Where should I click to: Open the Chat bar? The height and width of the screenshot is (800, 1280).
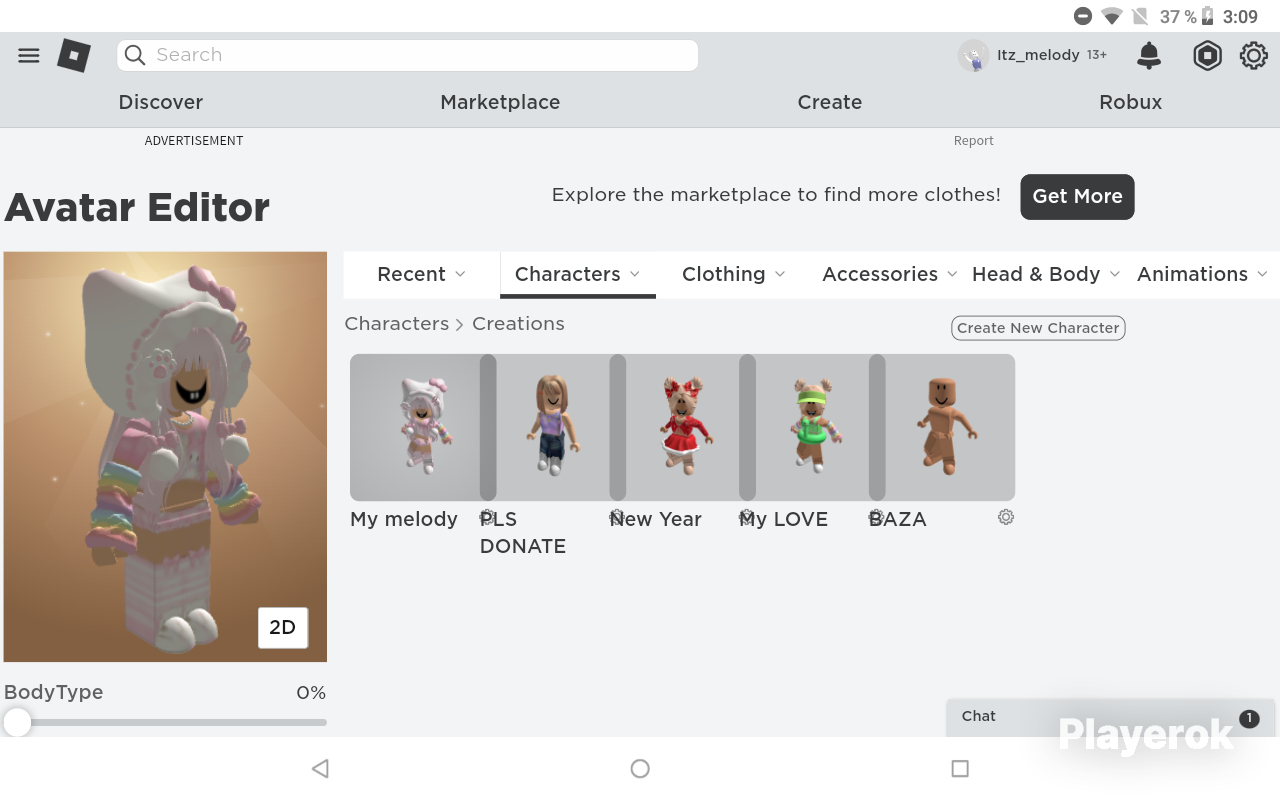click(1110, 717)
